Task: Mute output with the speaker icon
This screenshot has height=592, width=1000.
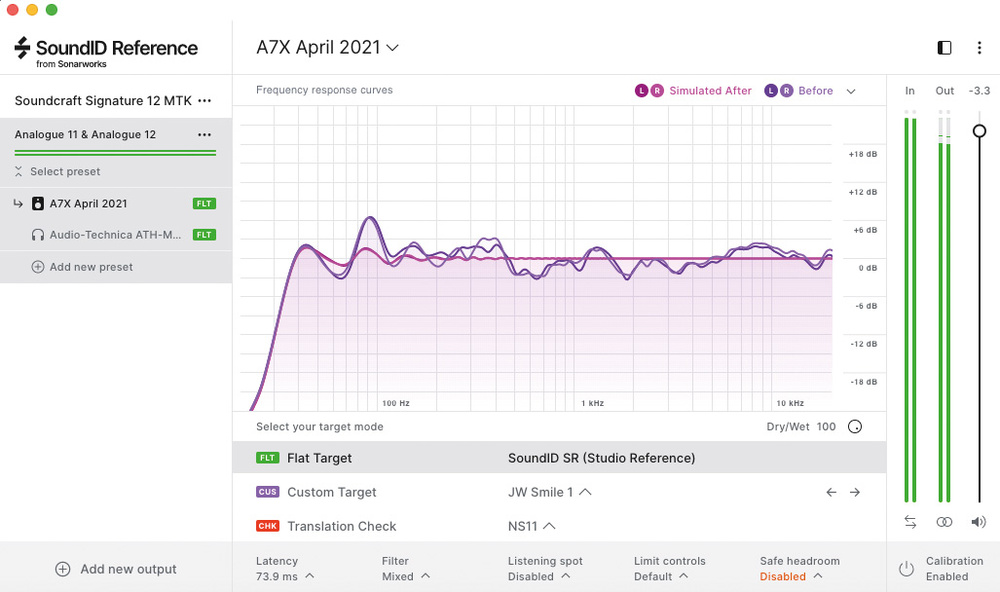Action: pyautogui.click(x=978, y=522)
